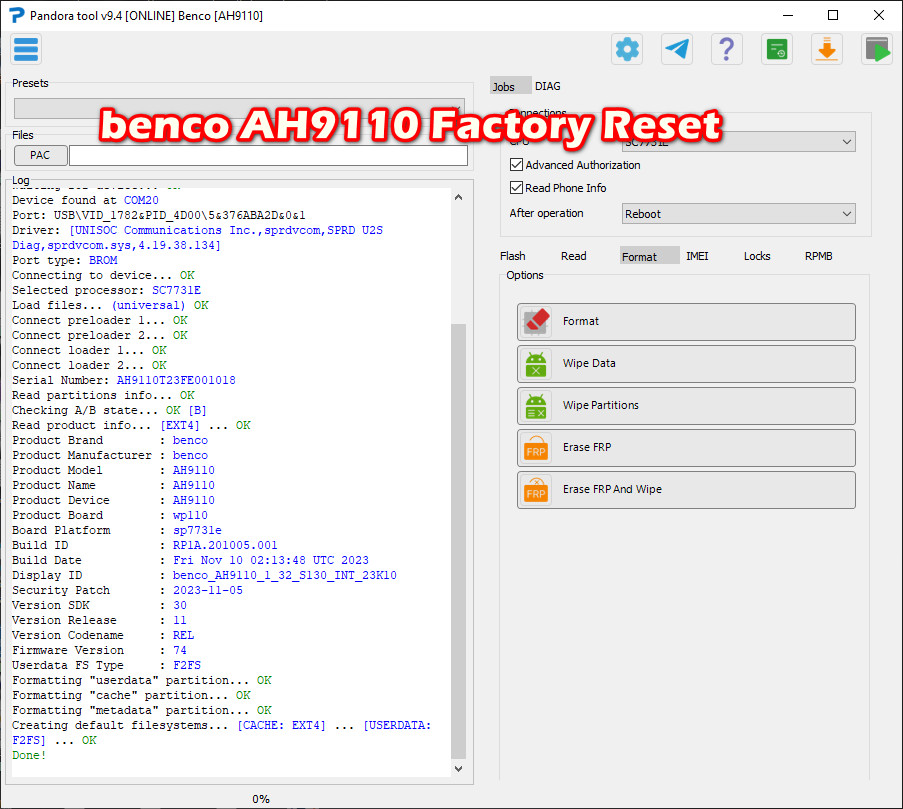903x809 pixels.
Task: Switch to the RPMB tab
Action: pos(818,256)
